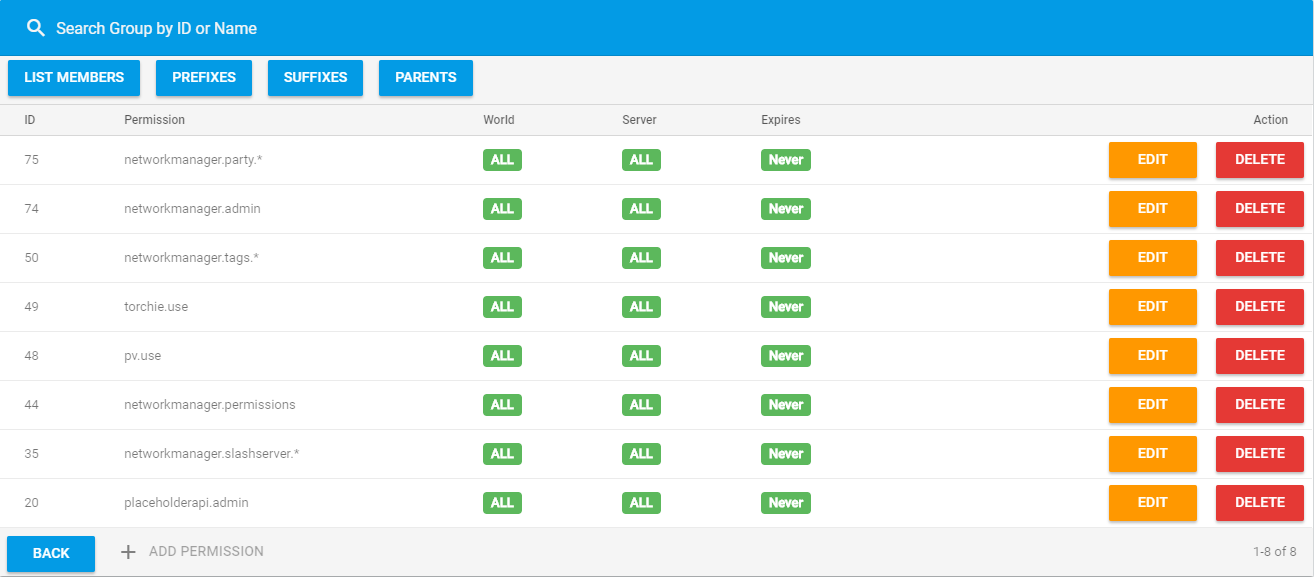Delete the placeholderapi.admin permission
1314x577 pixels.
1259,503
